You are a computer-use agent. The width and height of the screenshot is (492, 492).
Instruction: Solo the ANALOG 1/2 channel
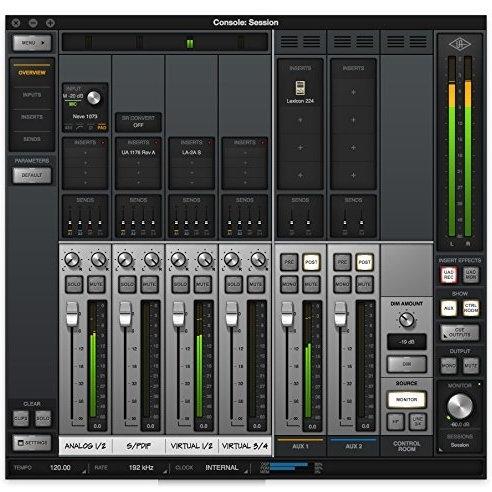click(74, 284)
